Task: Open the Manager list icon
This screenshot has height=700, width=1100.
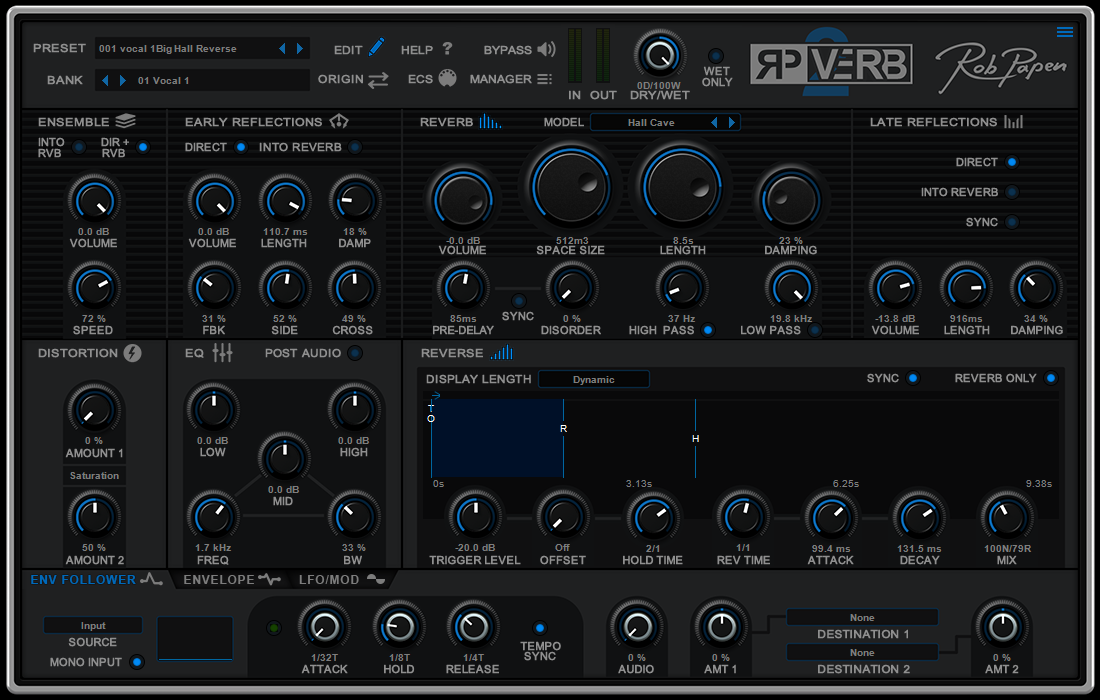Action: click(x=545, y=79)
